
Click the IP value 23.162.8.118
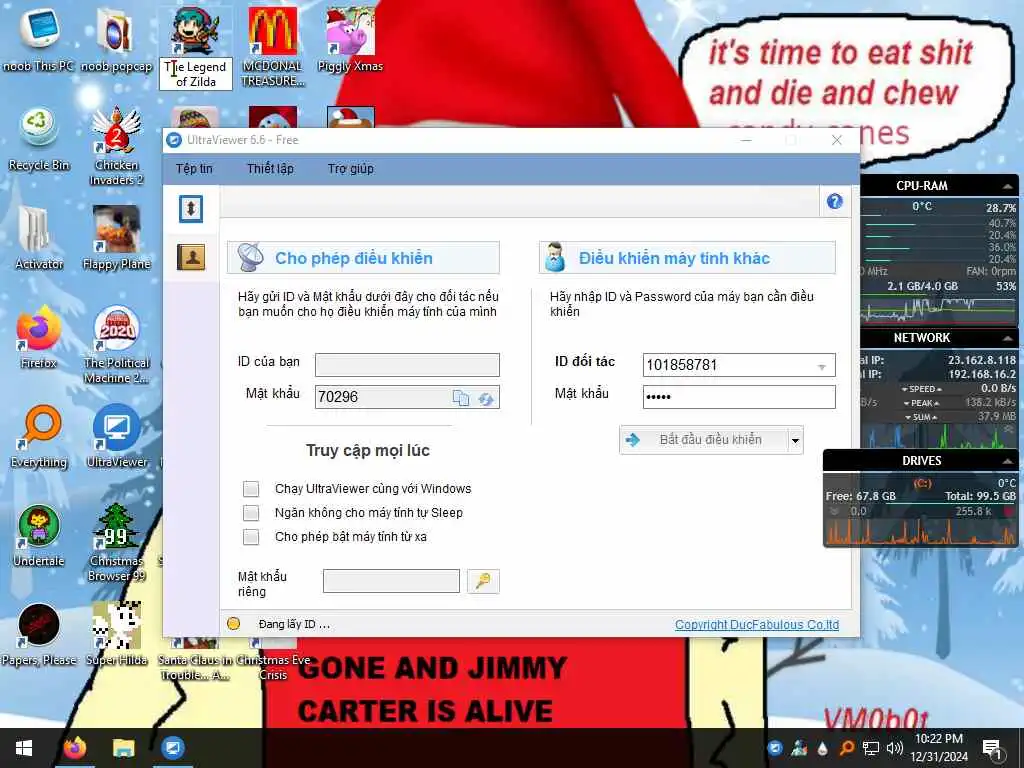pos(982,360)
